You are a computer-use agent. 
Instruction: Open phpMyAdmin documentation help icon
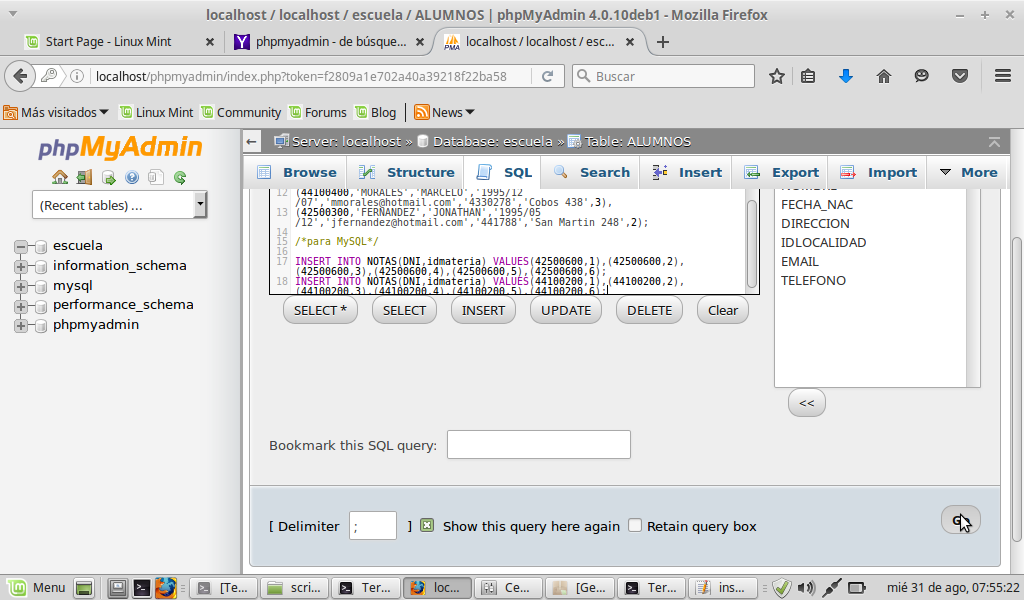click(x=132, y=178)
